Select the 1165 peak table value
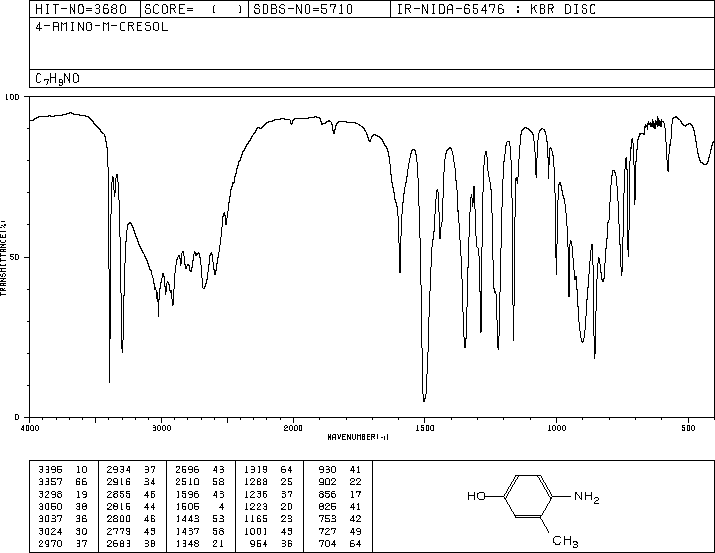 point(256,519)
